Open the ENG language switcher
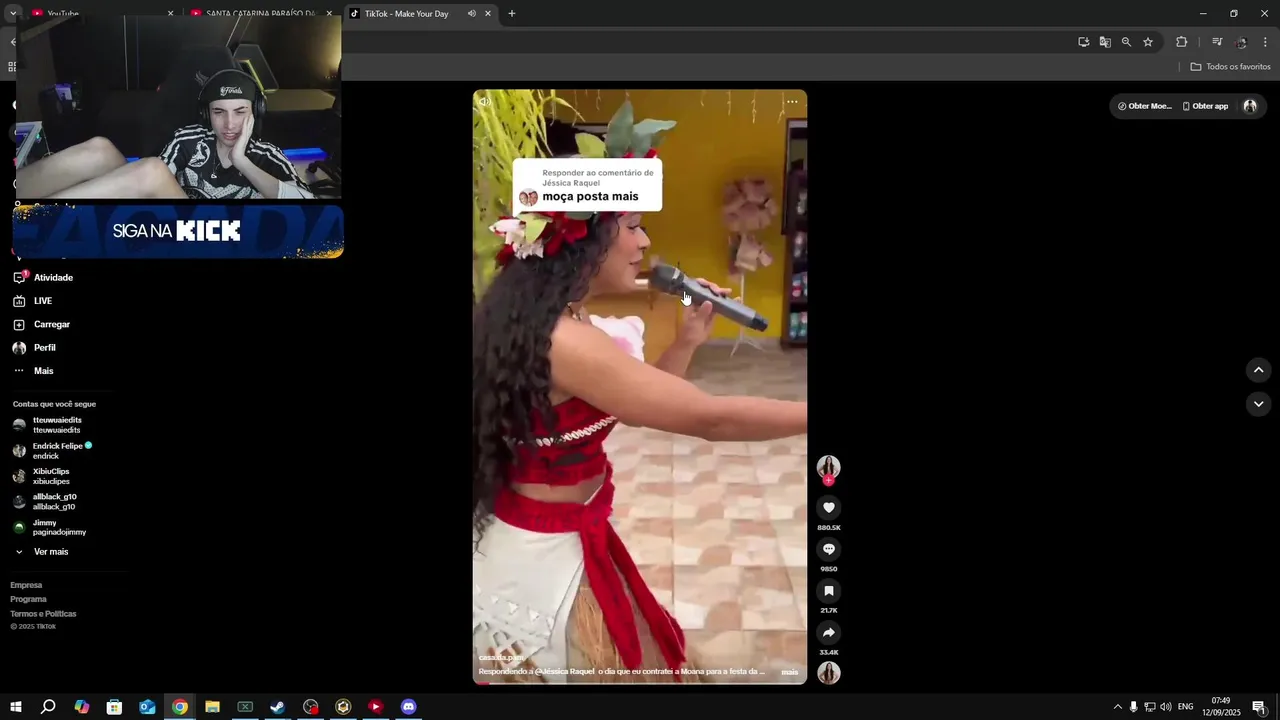This screenshot has width=1280, height=720. (1186, 707)
